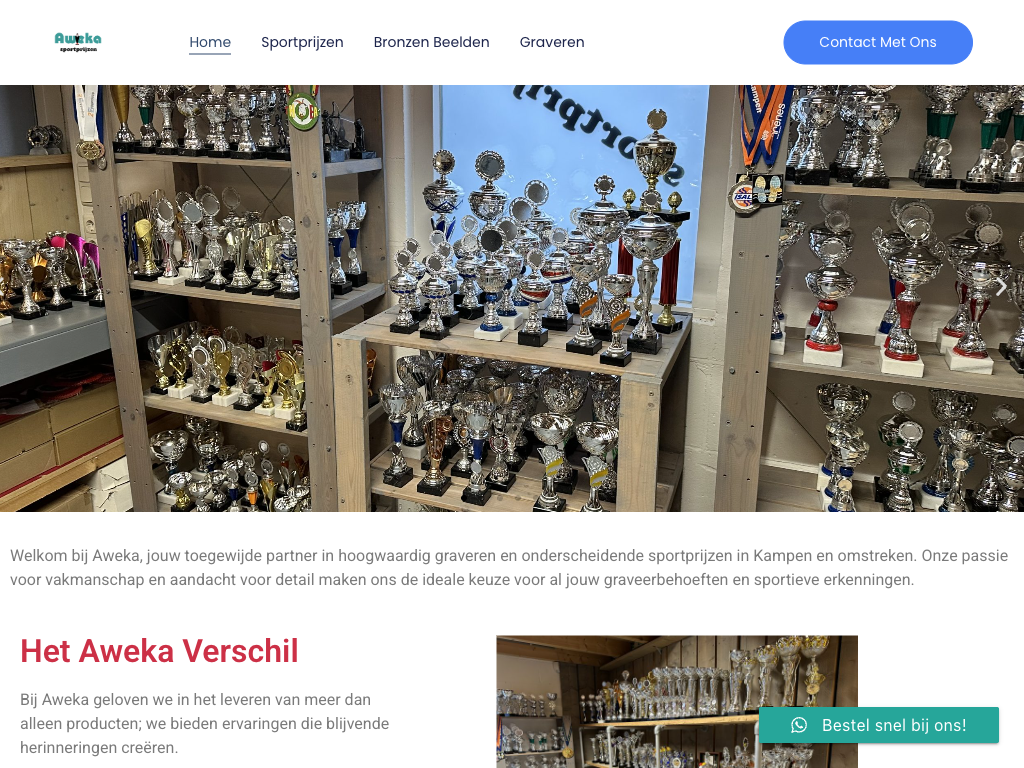
Task: Click the round green emblem atop the left shelf post
Action: pos(303,110)
